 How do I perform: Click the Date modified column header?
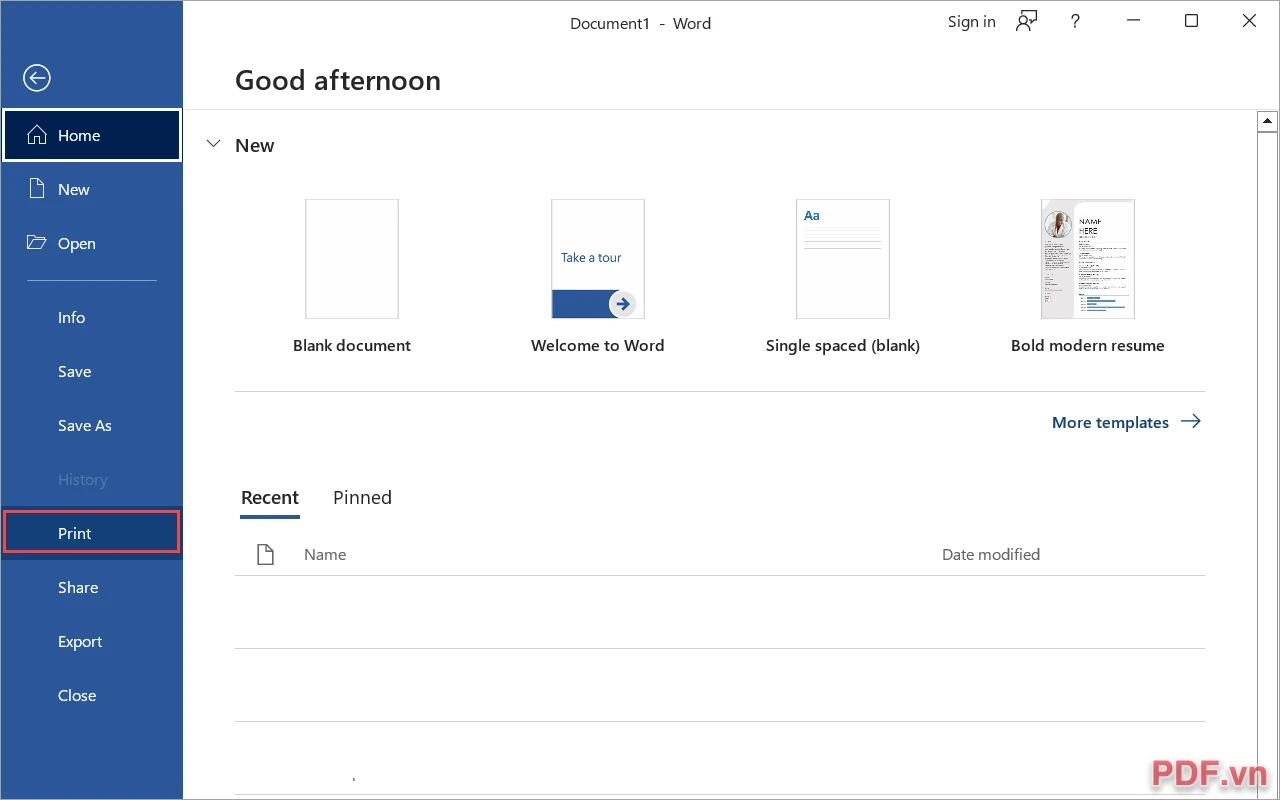[991, 554]
